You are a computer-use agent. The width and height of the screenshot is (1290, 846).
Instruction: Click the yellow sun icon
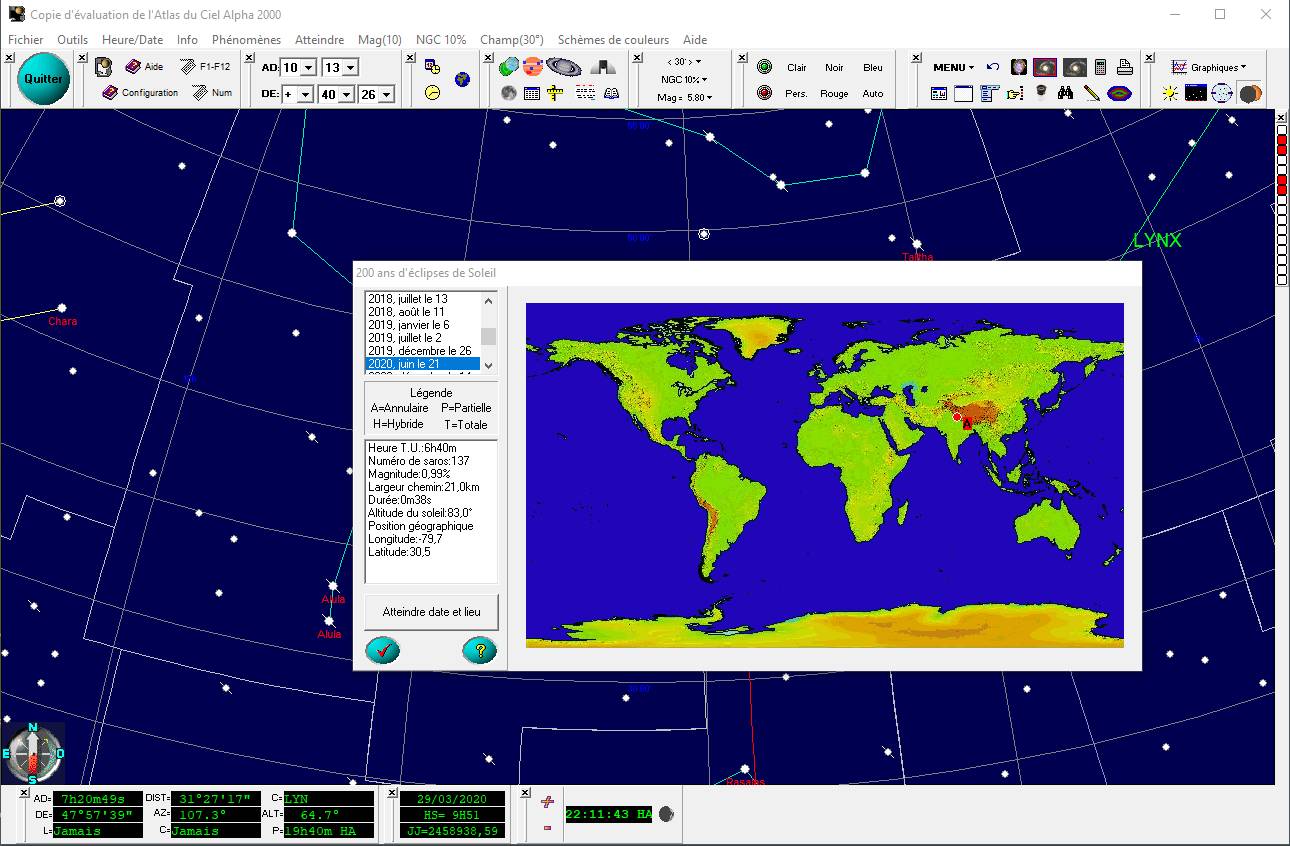1170,94
